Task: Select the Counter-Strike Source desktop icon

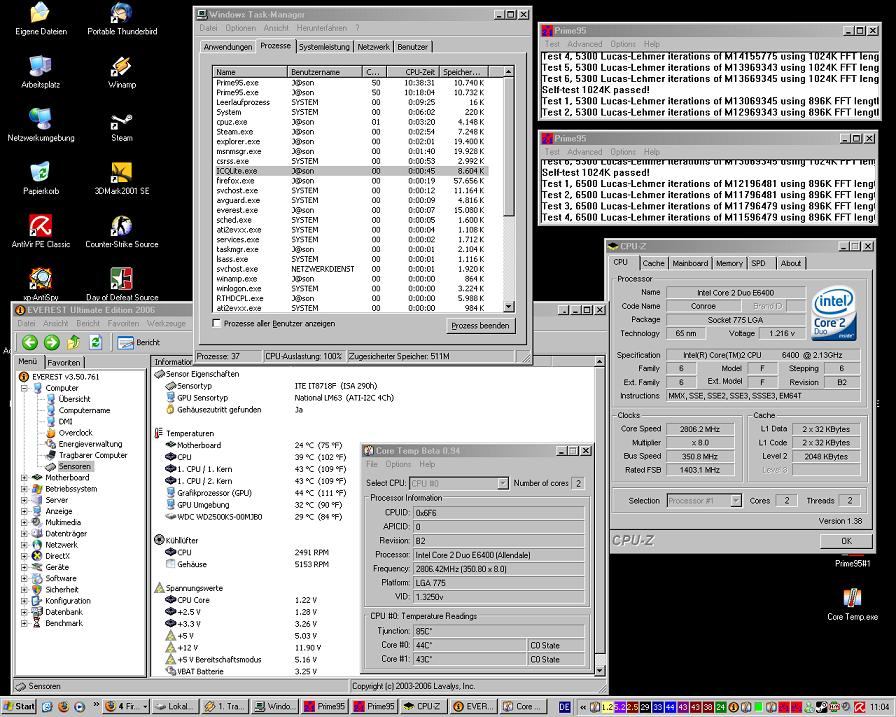Action: pos(122,232)
